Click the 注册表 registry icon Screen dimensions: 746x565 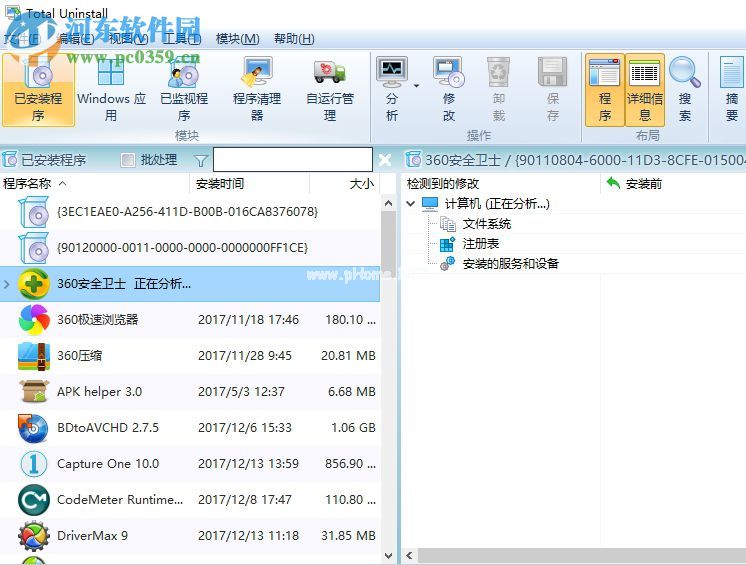pyautogui.click(x=447, y=244)
